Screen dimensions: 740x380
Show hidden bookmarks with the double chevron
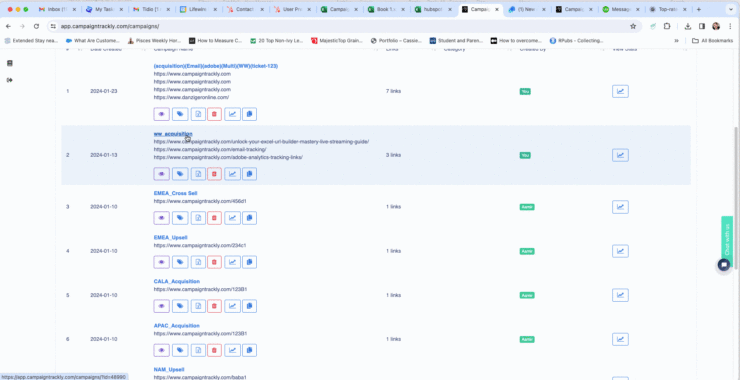tap(676, 41)
